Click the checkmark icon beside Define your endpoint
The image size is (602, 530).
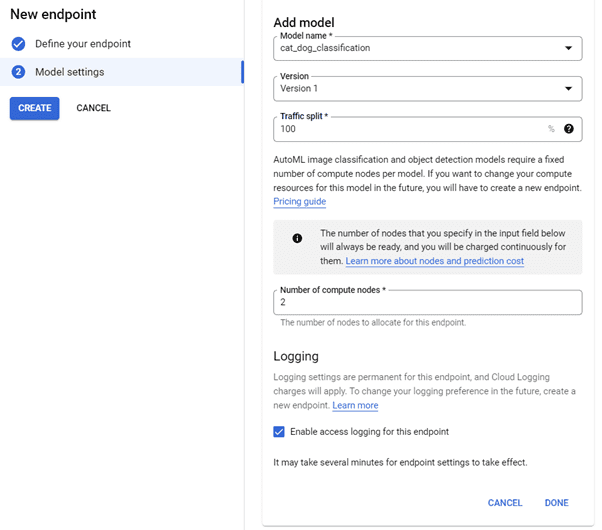18,44
